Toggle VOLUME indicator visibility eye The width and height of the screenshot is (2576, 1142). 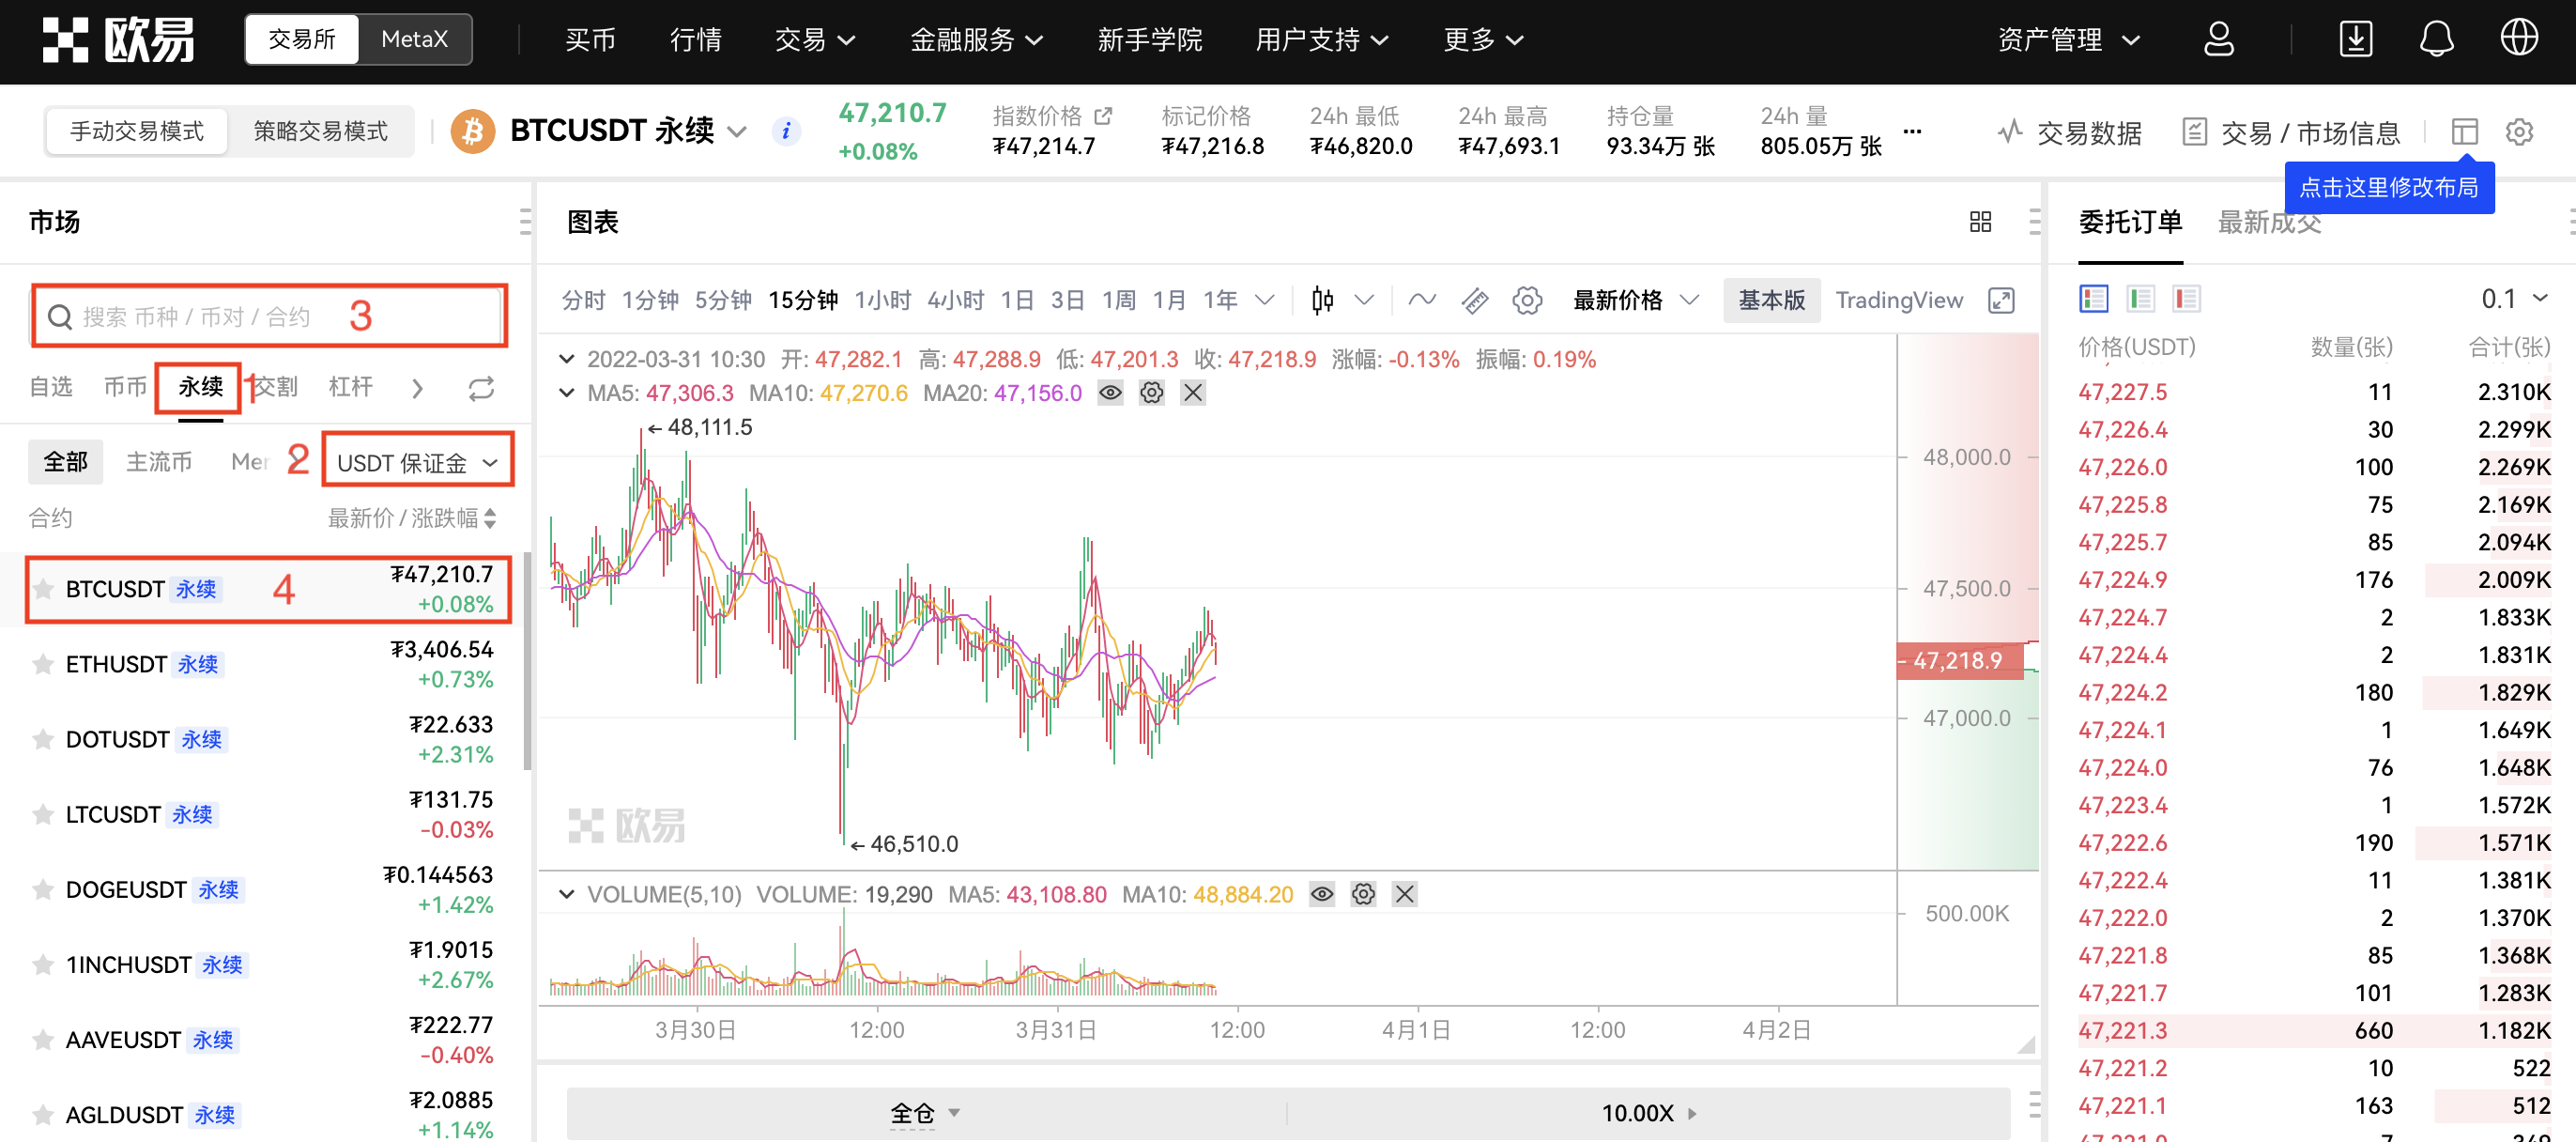point(1322,894)
